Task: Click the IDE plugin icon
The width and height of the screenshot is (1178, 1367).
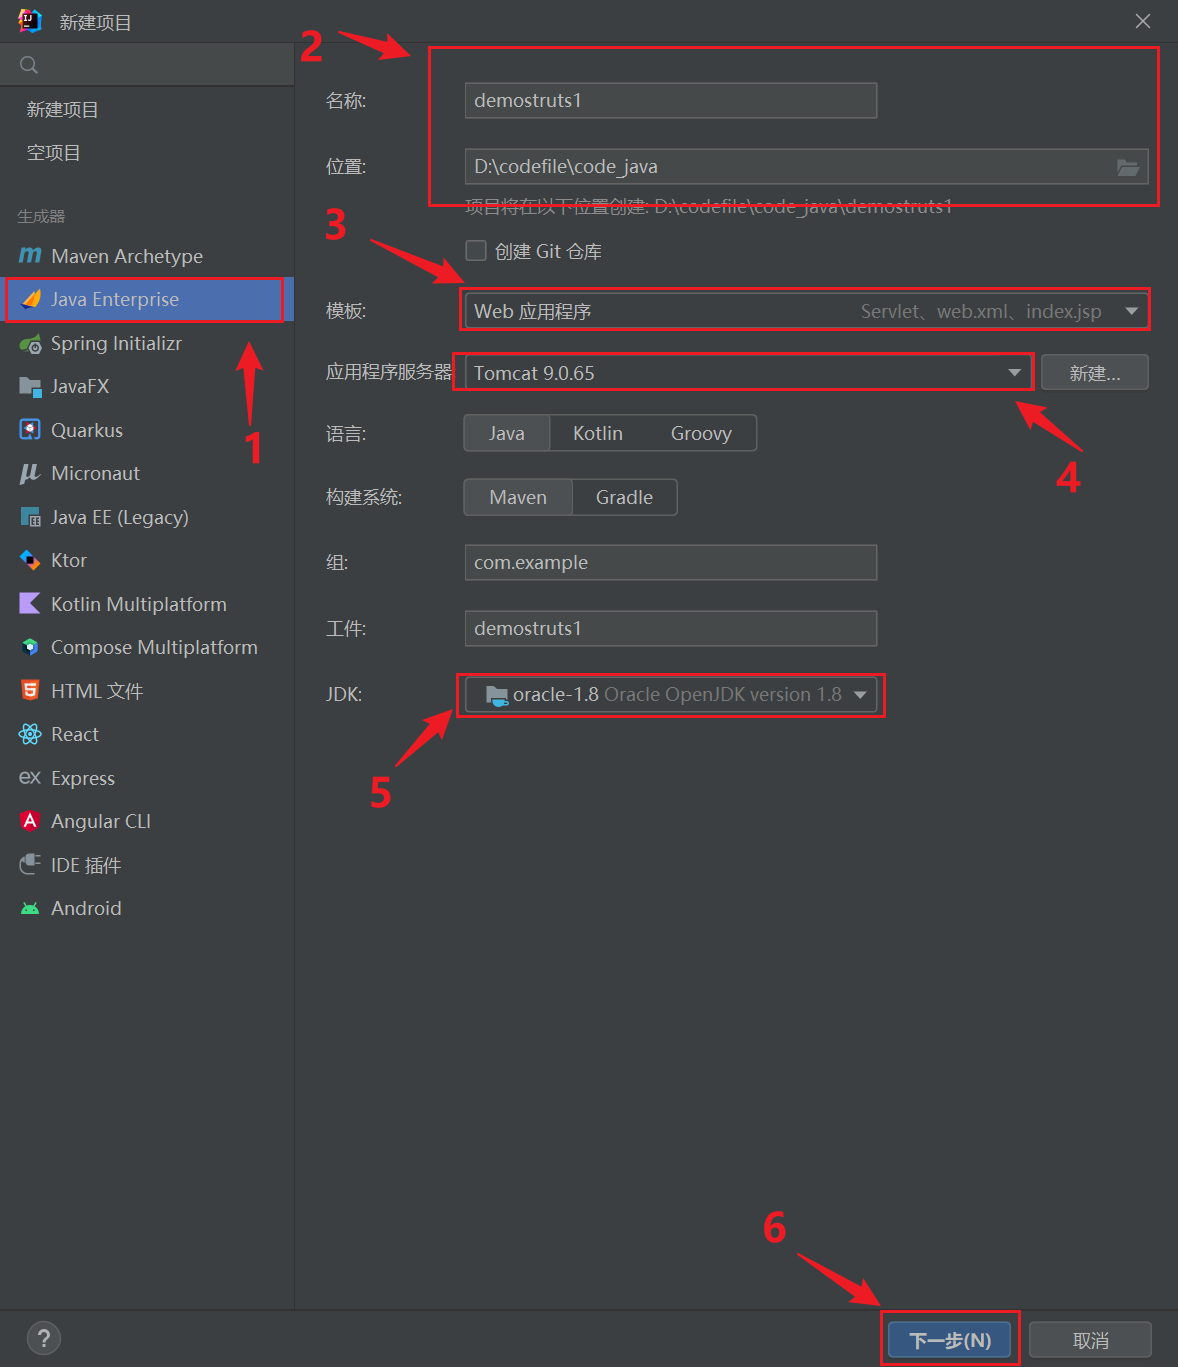Action: [30, 865]
